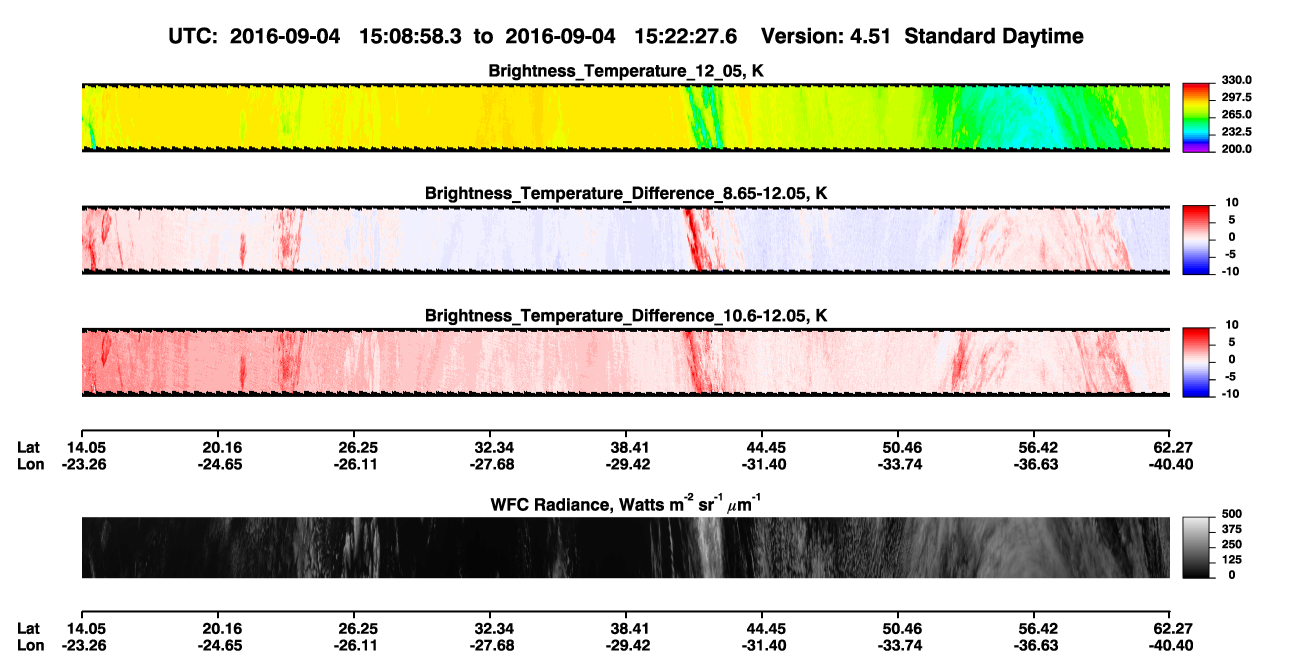The width and height of the screenshot is (1300, 667).
Task: Click Lon -33.74 above the WFC panel
Action: pyautogui.click(x=898, y=464)
